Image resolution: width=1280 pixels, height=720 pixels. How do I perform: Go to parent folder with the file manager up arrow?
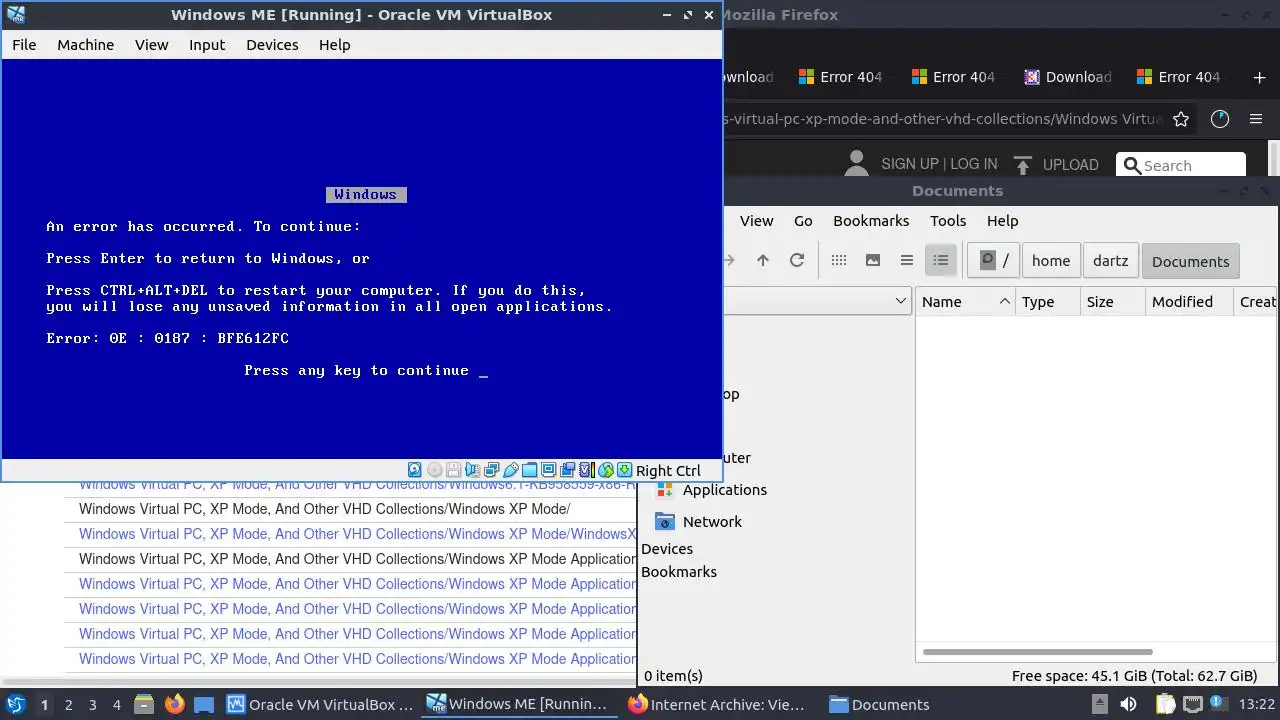pyautogui.click(x=763, y=260)
